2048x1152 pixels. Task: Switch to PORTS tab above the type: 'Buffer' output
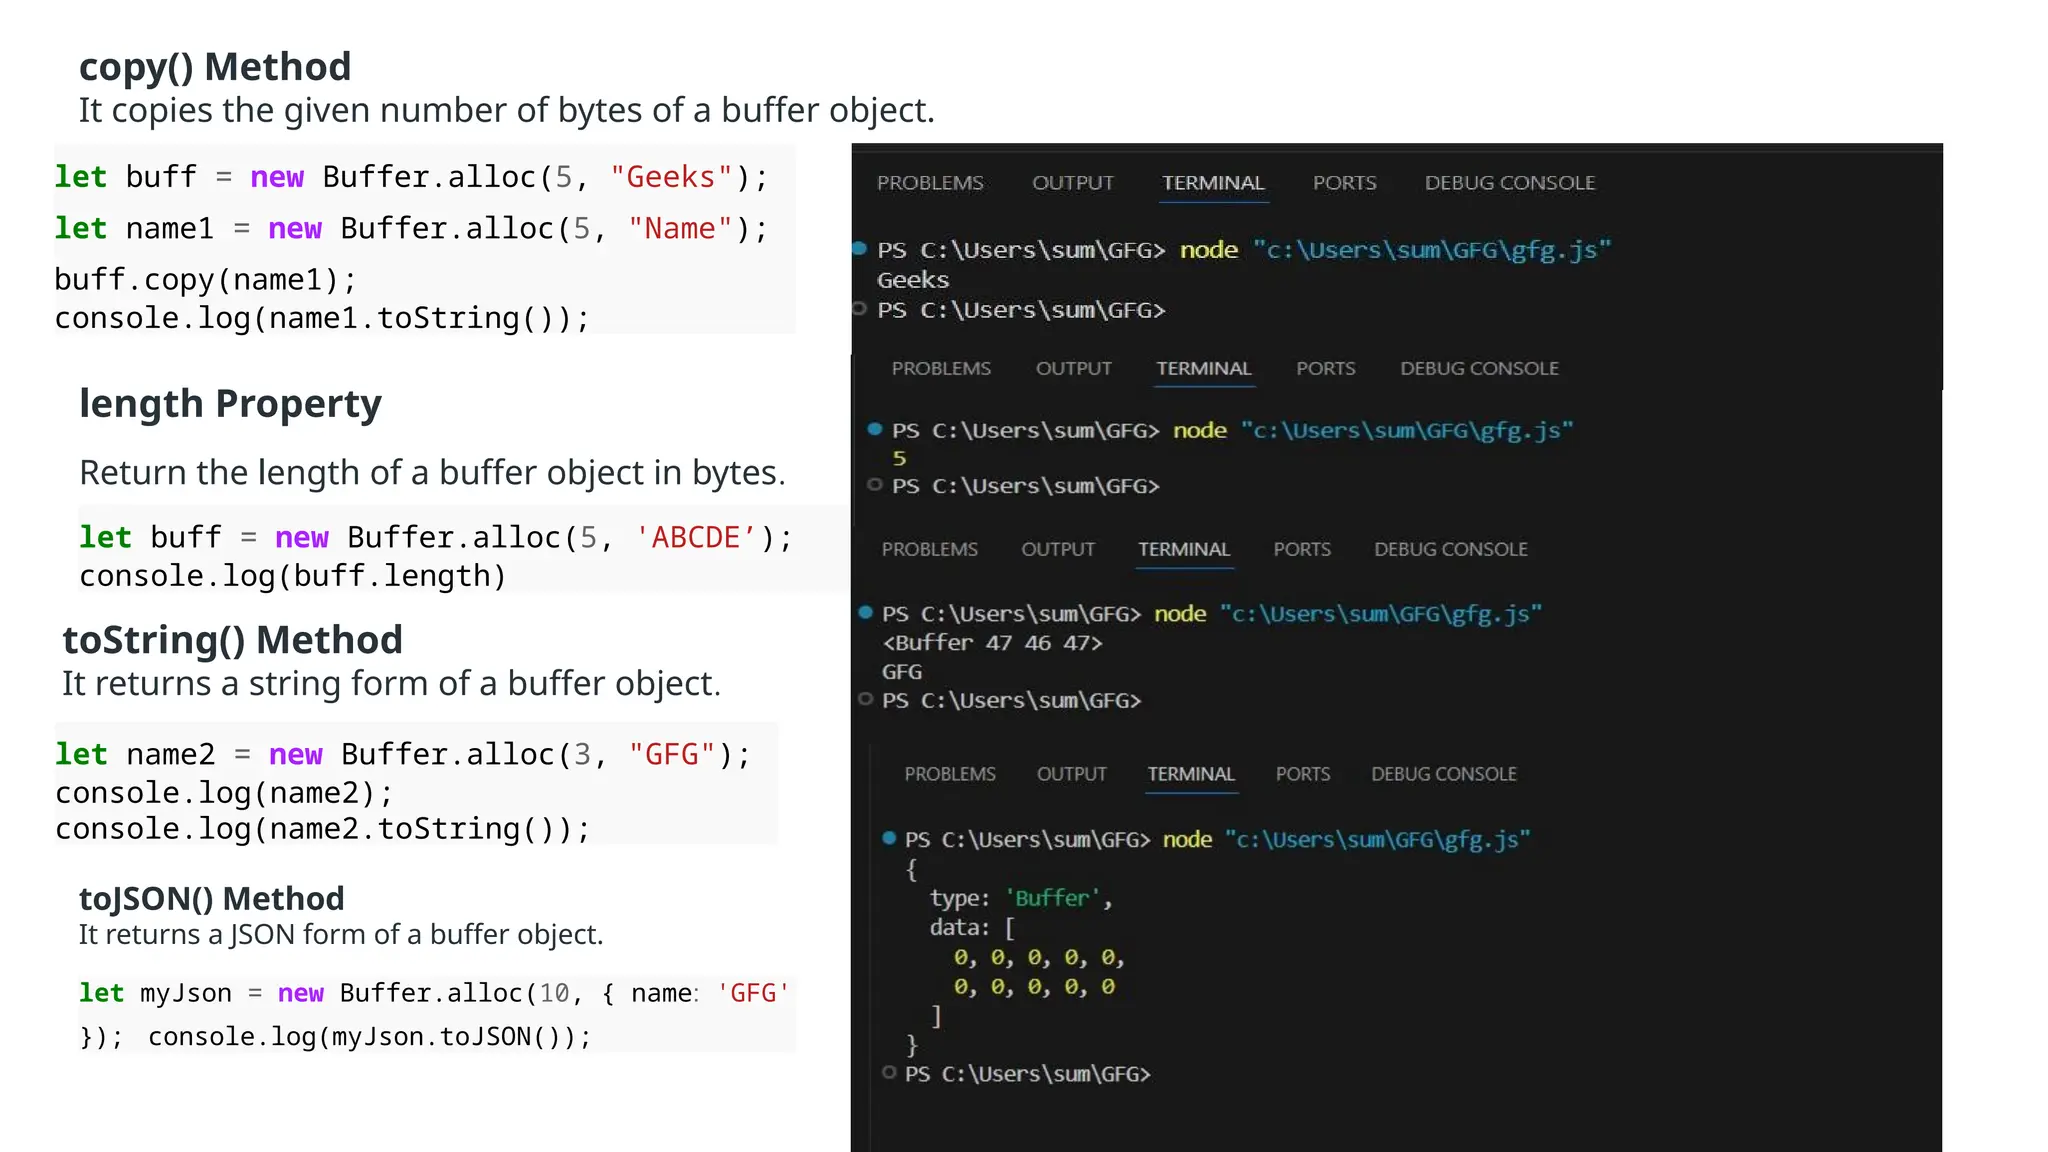[x=1303, y=774]
